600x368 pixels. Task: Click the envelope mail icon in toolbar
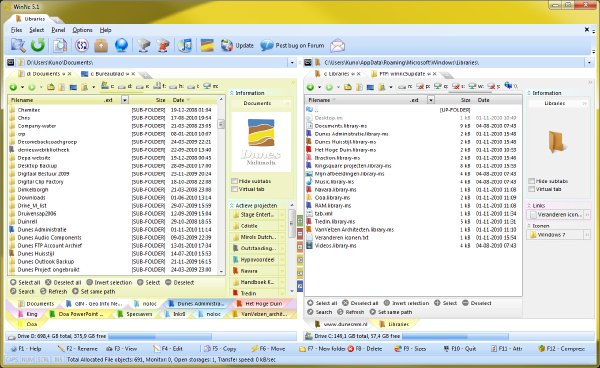point(338,46)
